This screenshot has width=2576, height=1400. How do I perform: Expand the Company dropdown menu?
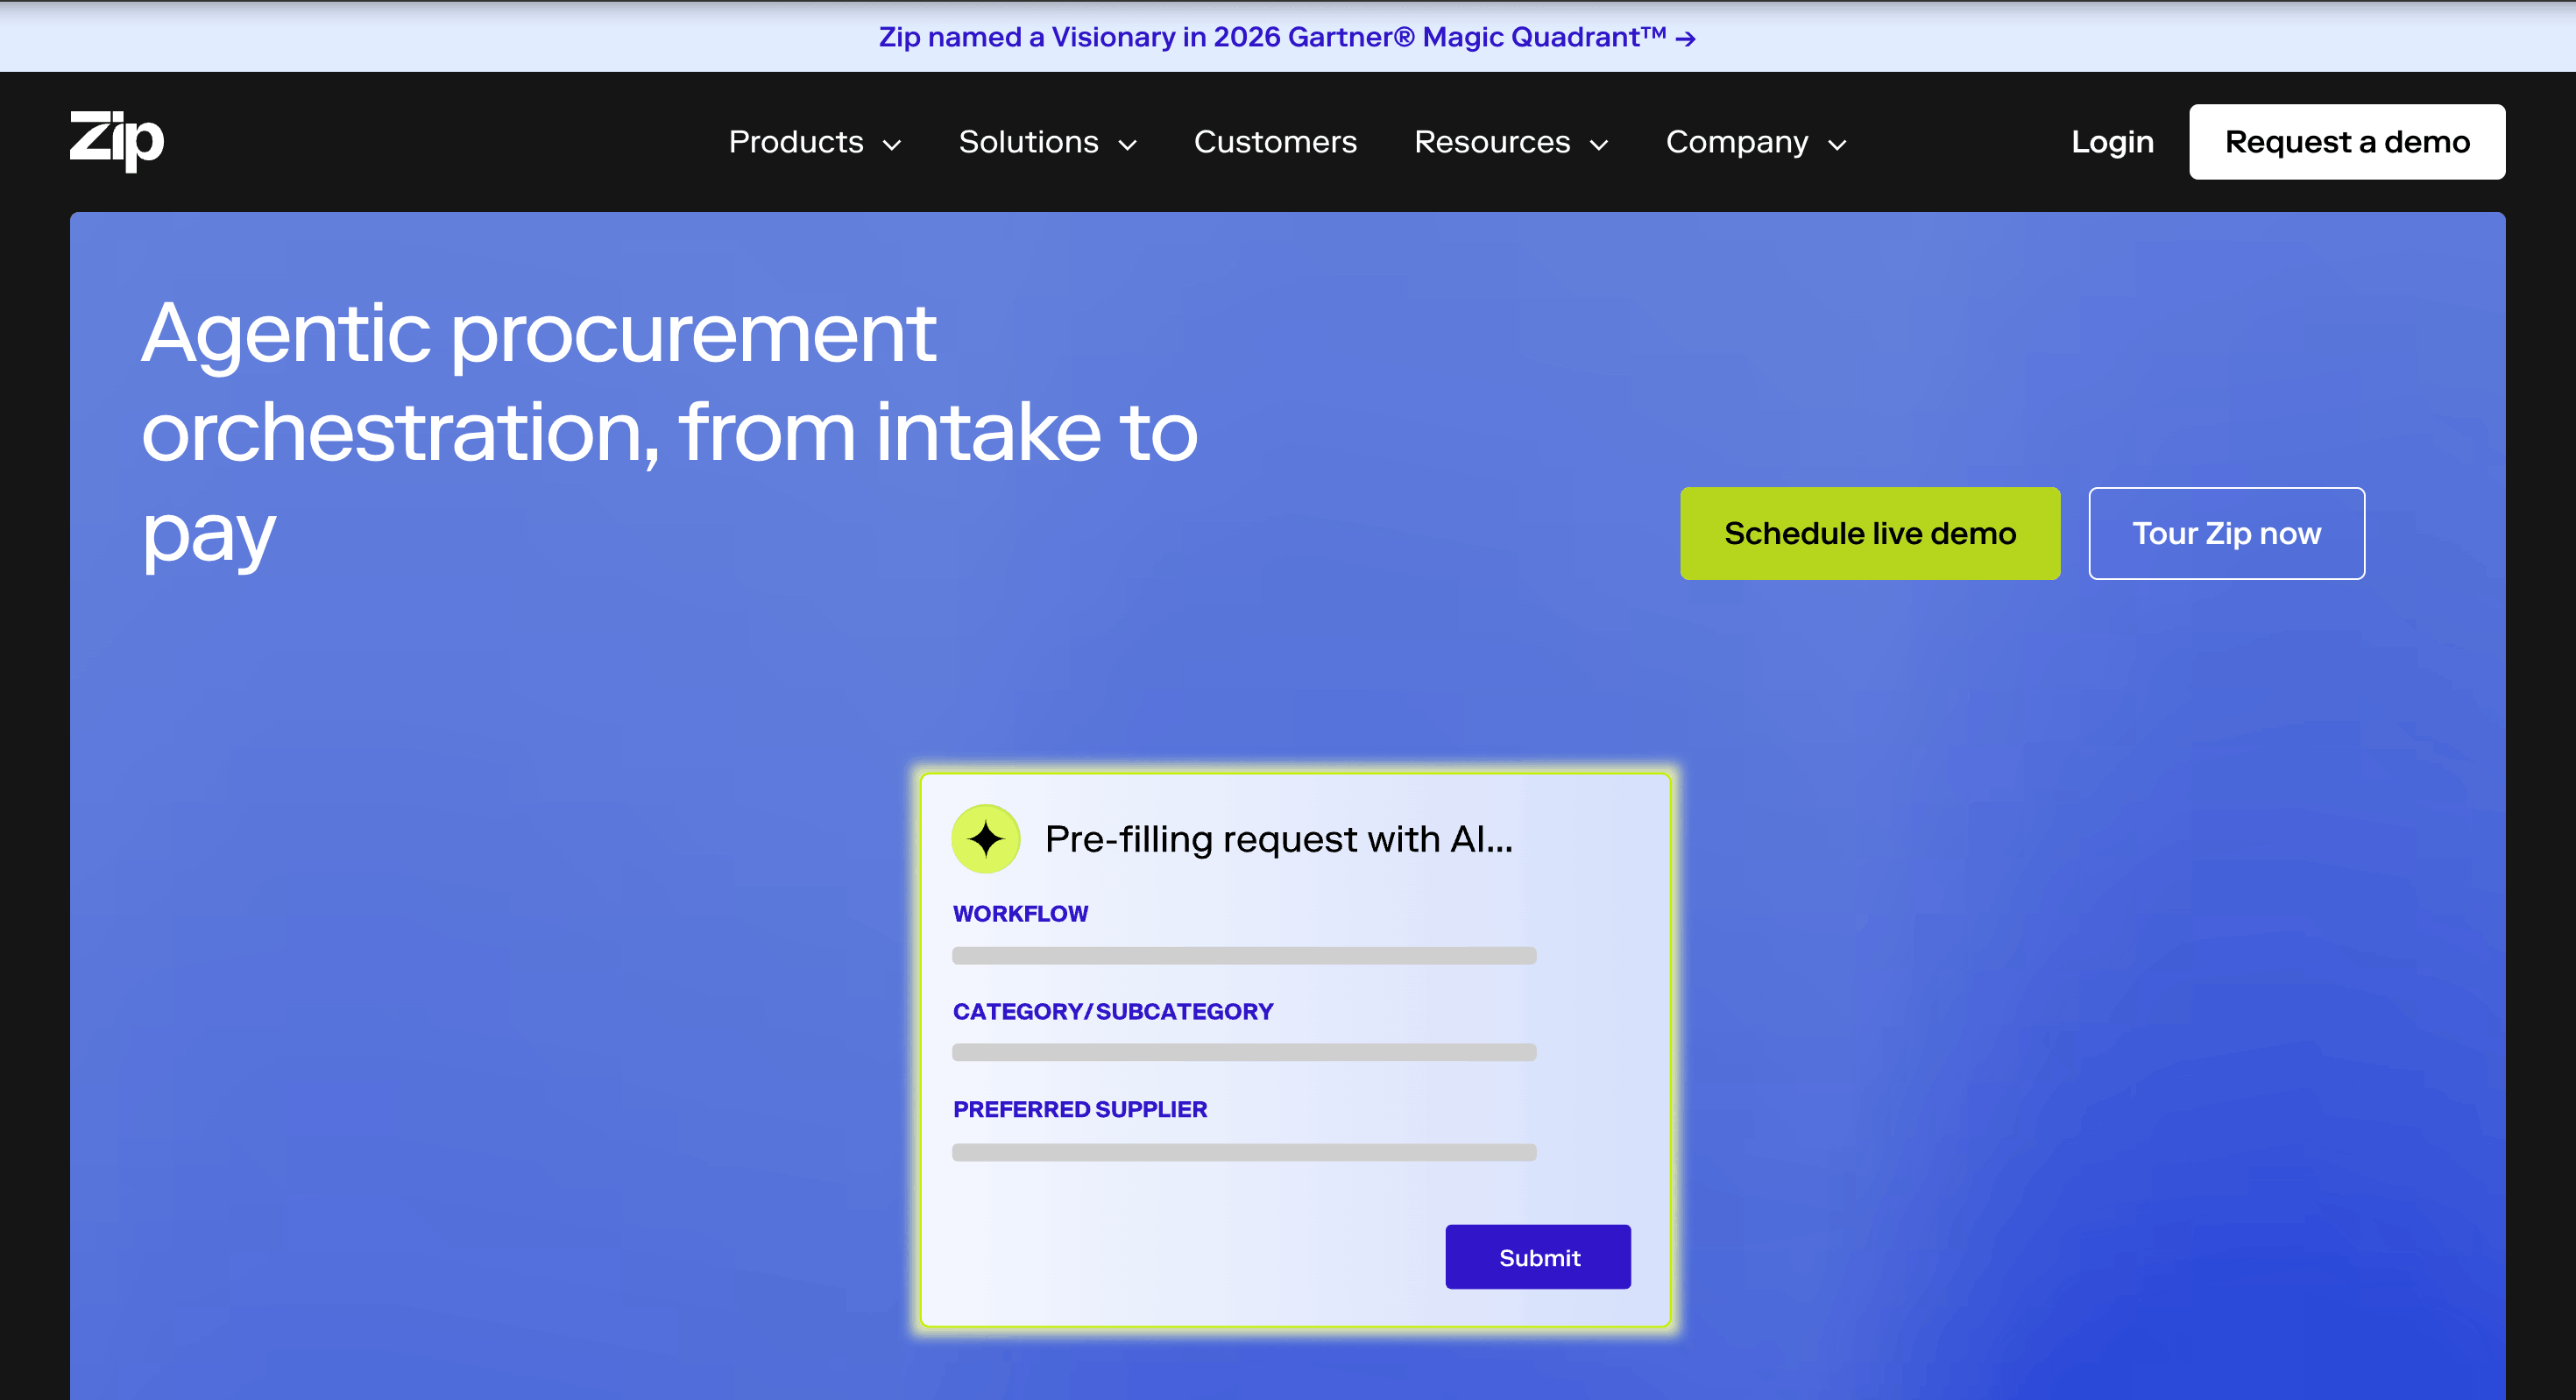[x=1754, y=142]
